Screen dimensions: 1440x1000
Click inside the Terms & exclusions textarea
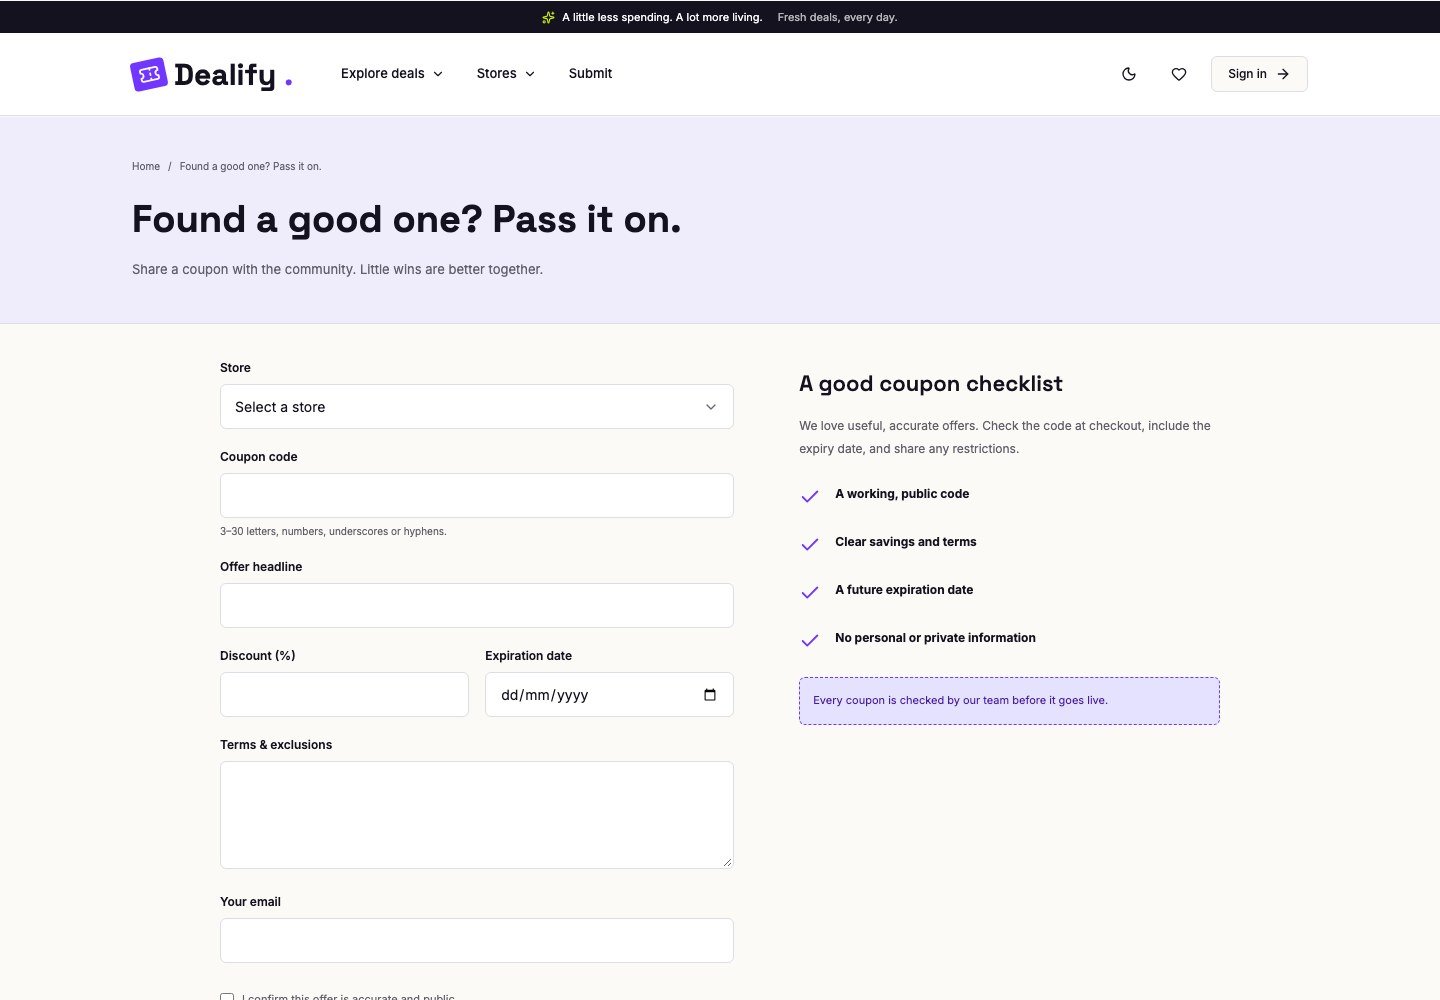pos(477,815)
